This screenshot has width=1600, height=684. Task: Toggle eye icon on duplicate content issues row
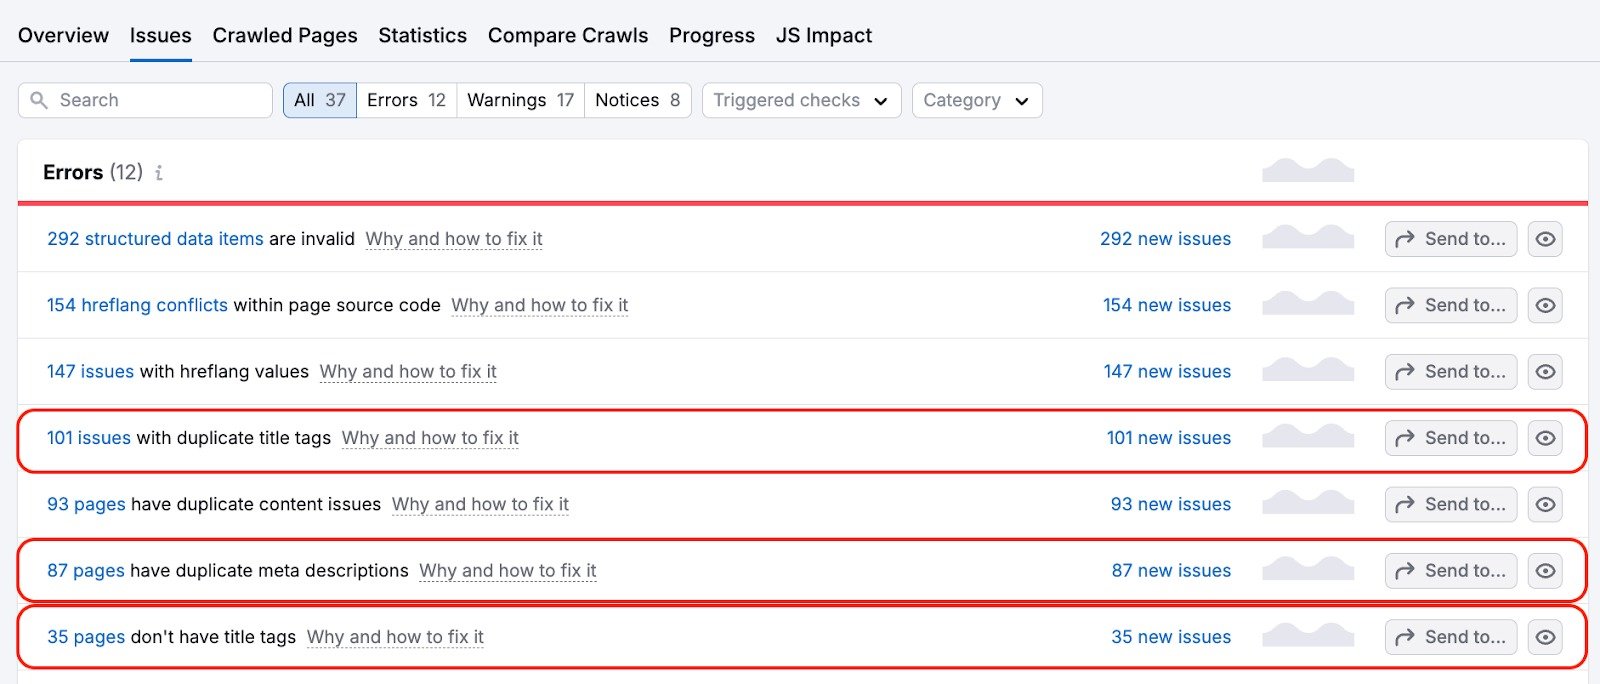(1545, 504)
